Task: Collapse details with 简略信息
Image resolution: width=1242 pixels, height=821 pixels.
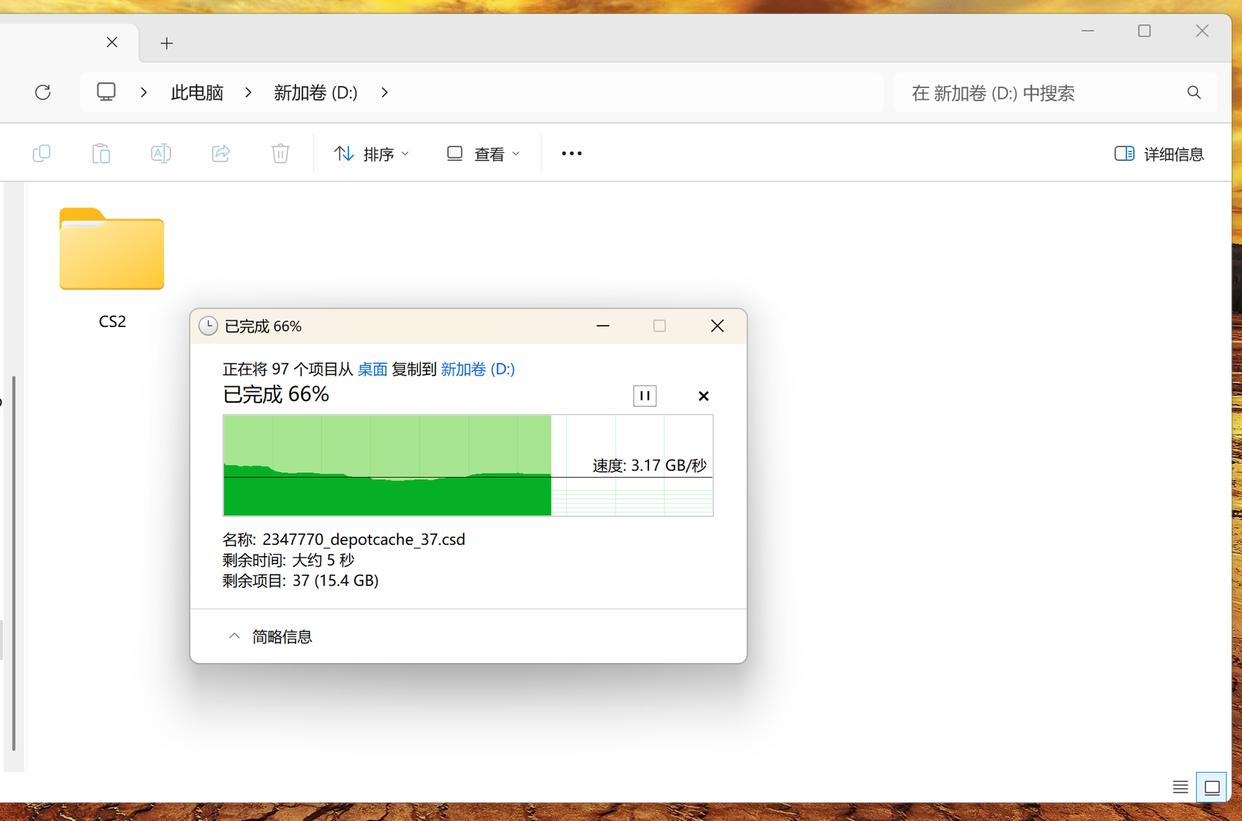Action: (270, 636)
